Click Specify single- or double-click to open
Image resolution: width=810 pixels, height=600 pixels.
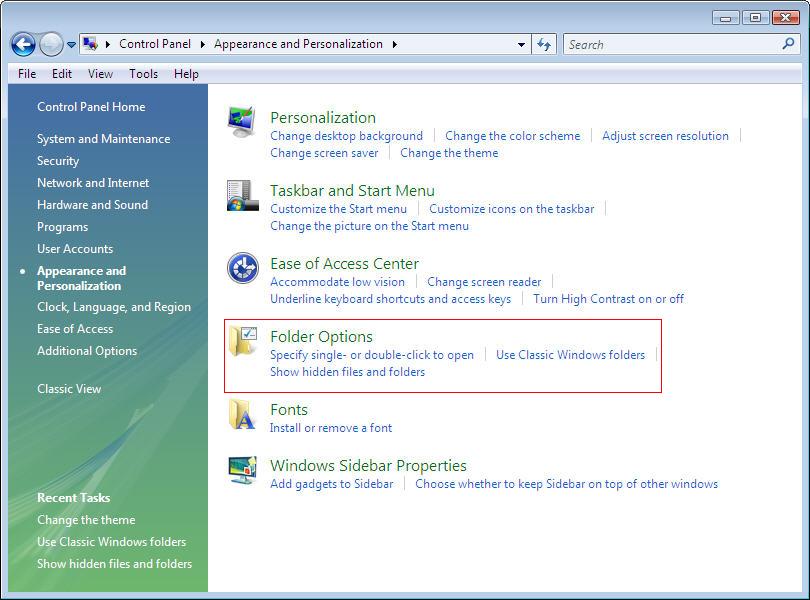point(372,355)
